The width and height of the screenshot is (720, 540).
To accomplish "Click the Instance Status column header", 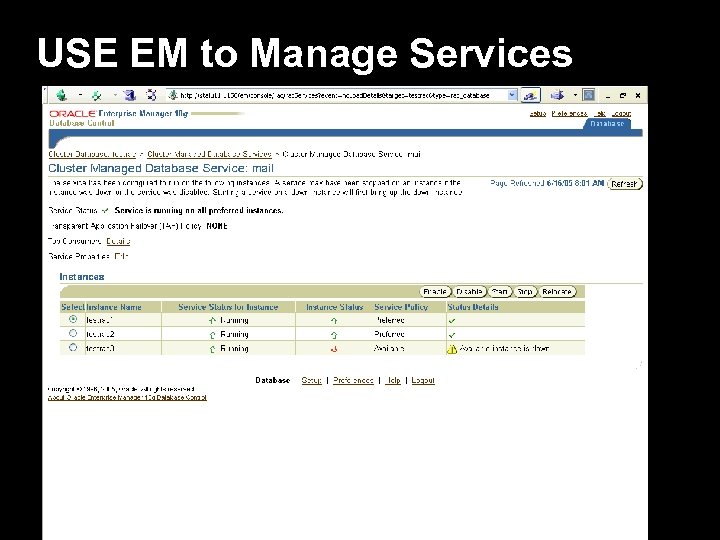I will tap(335, 307).
